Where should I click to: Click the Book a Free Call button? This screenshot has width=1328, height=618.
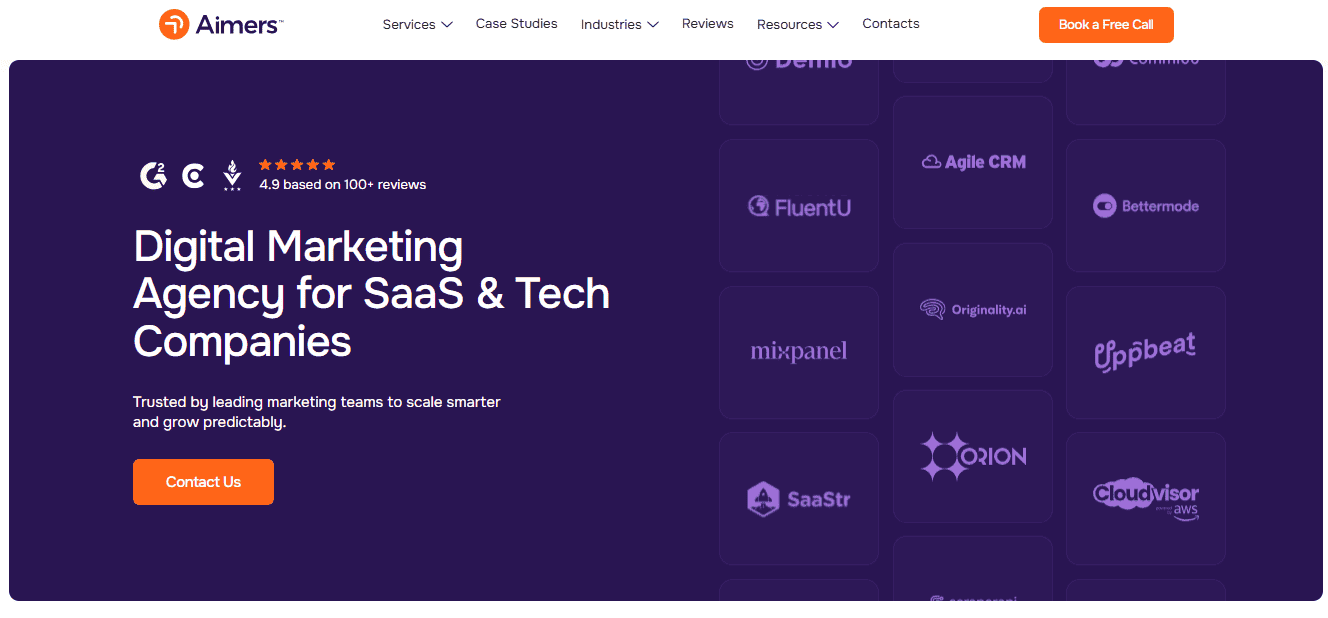[x=1106, y=25]
